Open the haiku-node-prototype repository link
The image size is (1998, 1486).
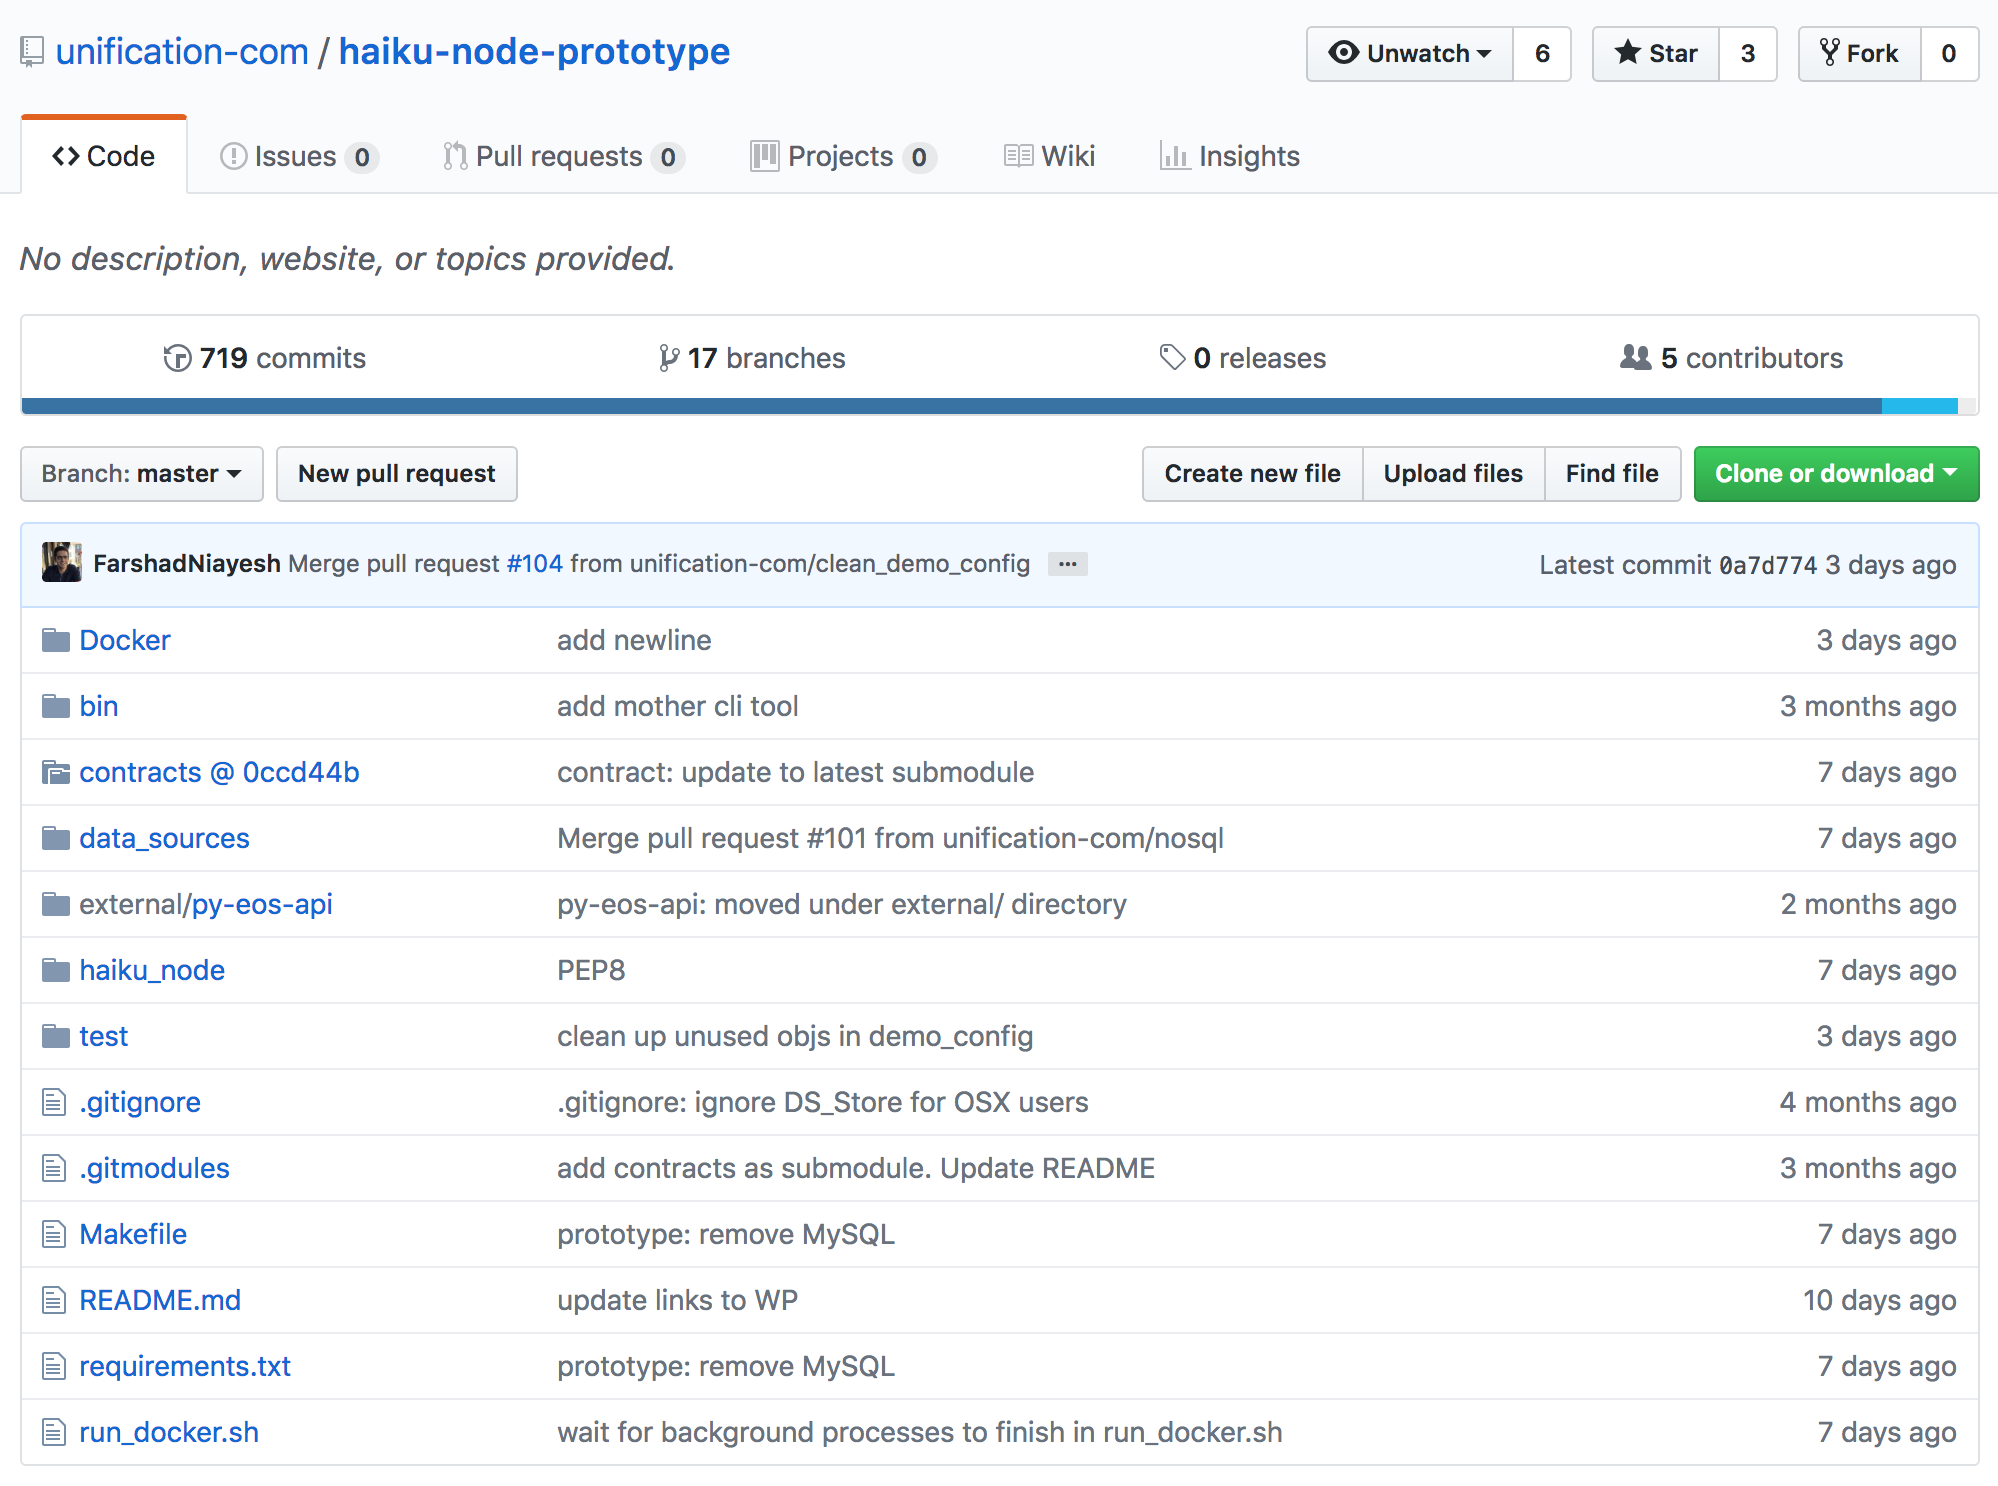535,52
